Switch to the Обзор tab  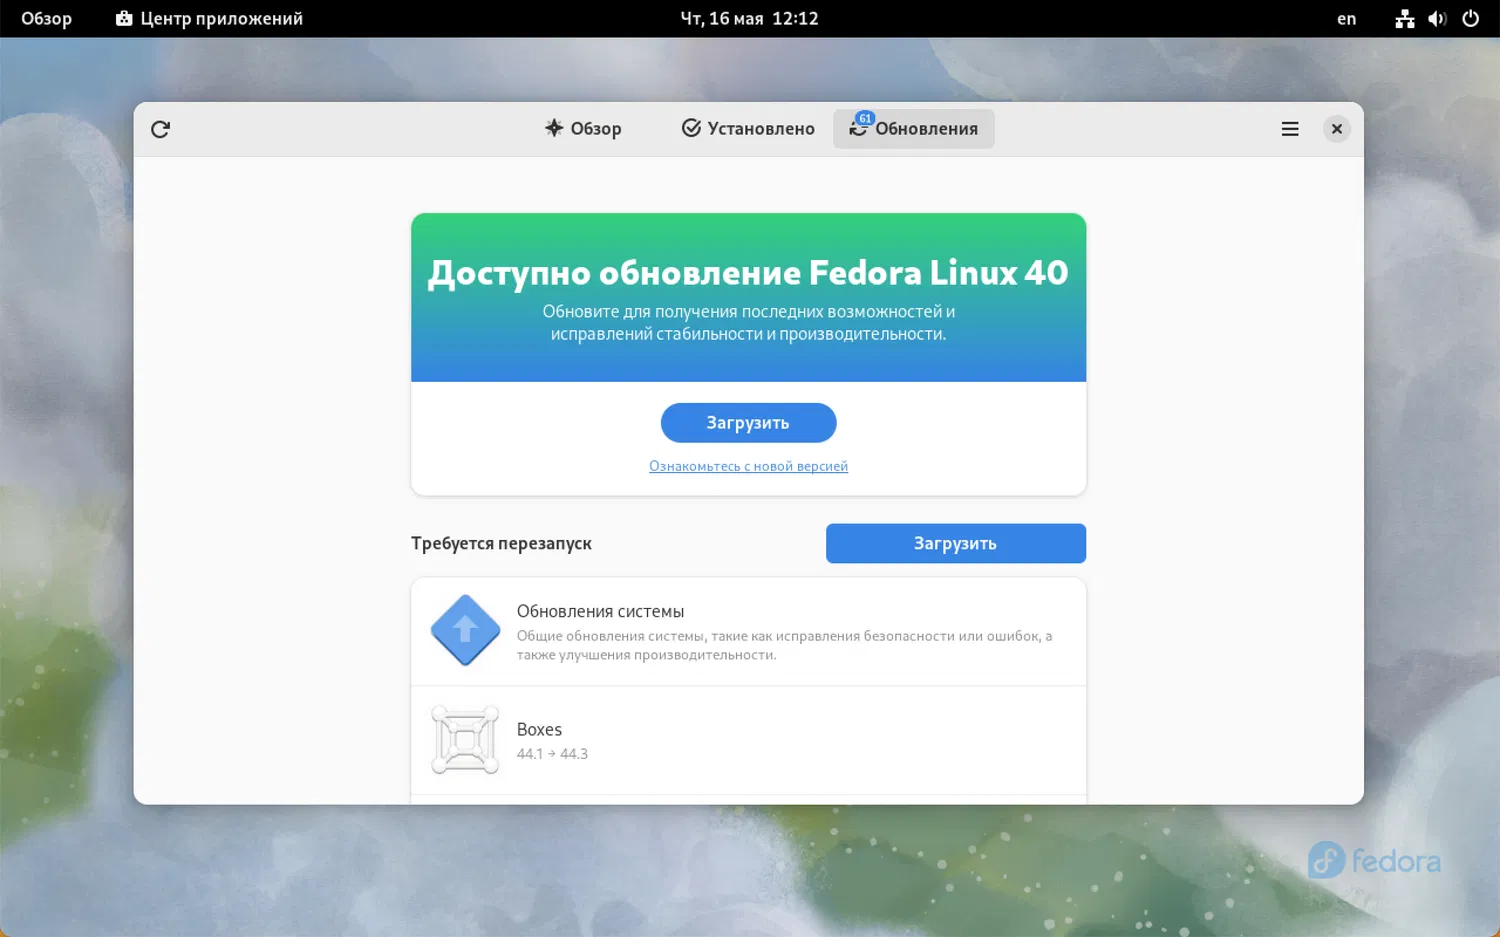[x=583, y=129]
